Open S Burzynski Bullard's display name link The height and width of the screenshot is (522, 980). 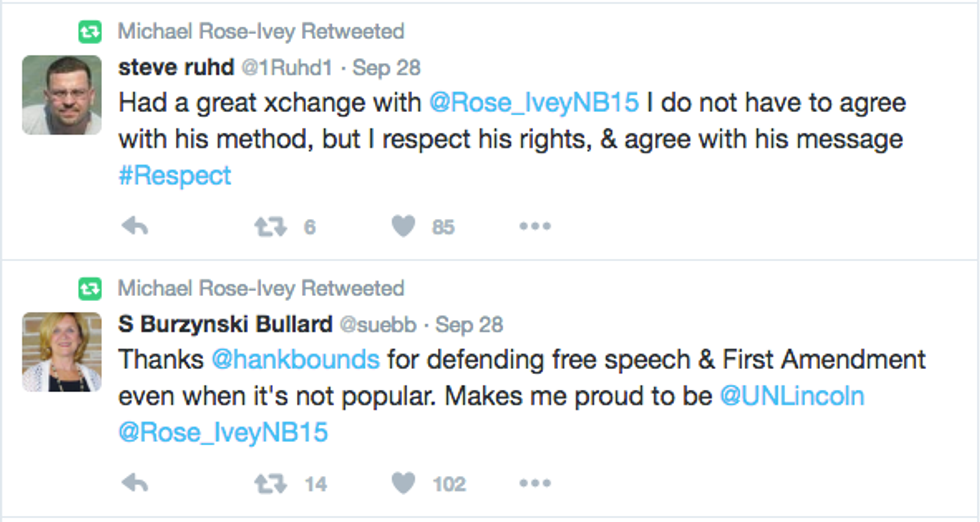225,325
